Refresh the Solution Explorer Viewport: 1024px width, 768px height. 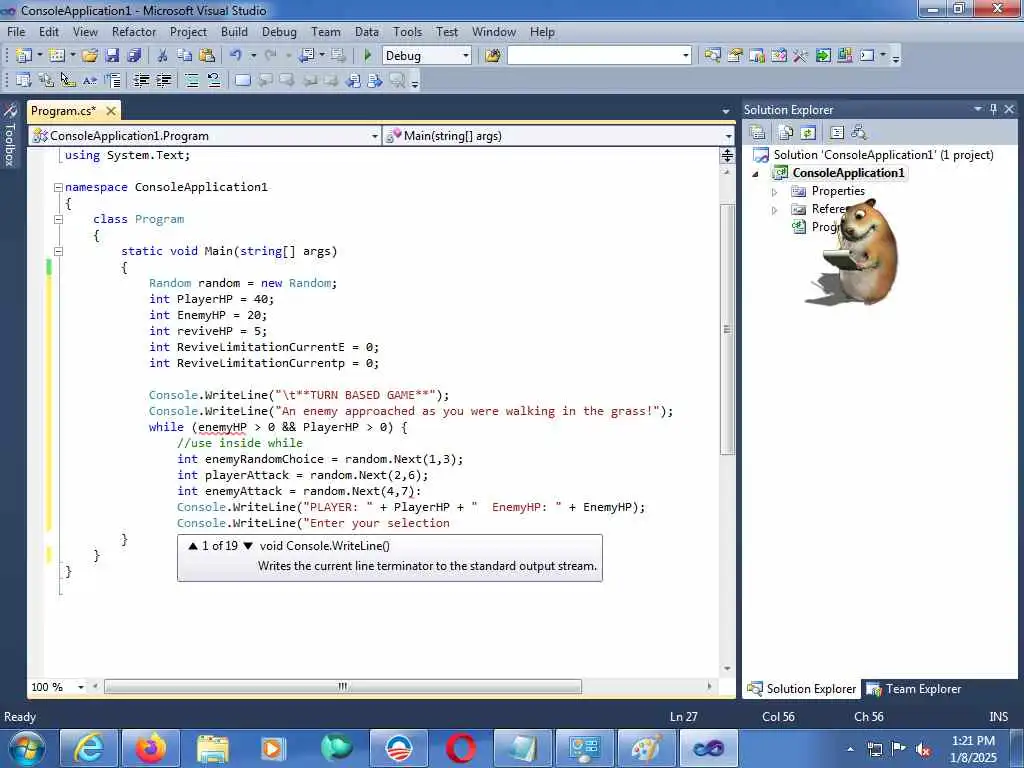808,133
